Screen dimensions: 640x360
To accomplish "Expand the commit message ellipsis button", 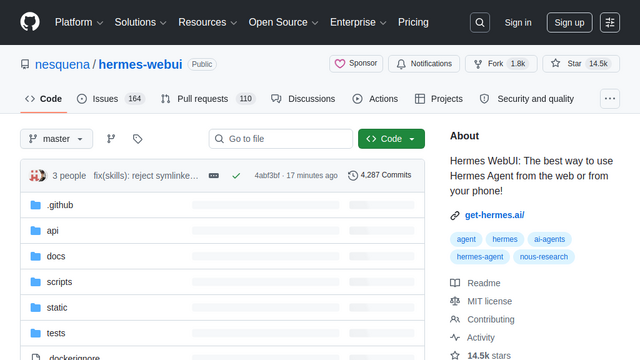I will click(214, 176).
